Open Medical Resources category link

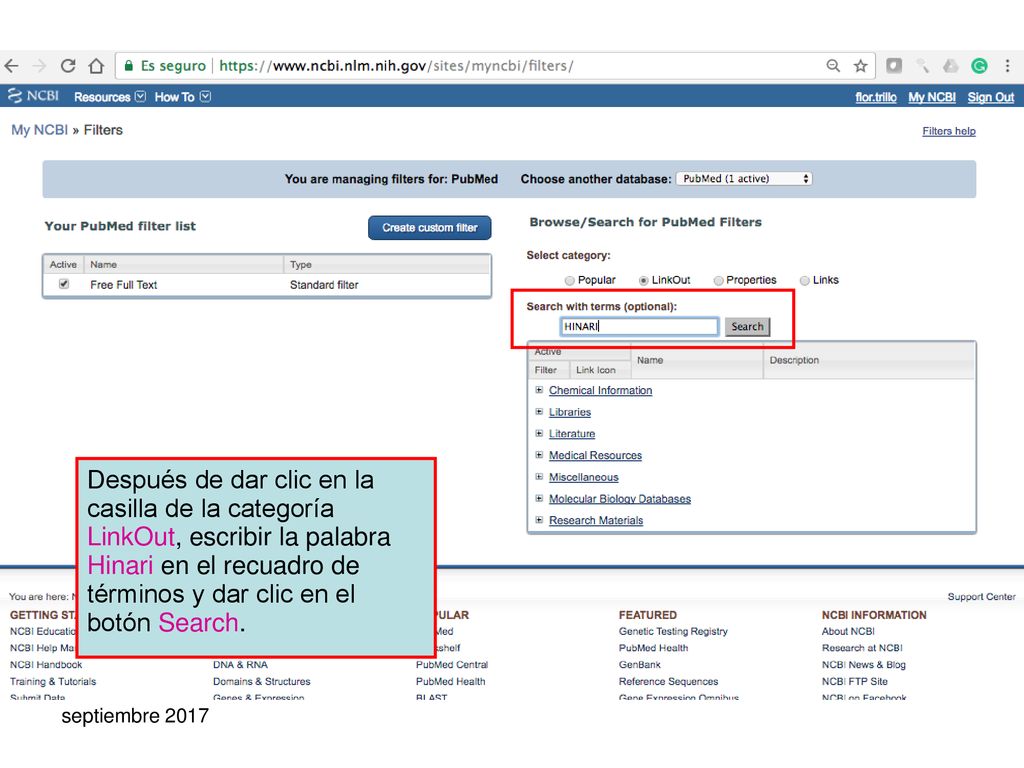[x=595, y=455]
